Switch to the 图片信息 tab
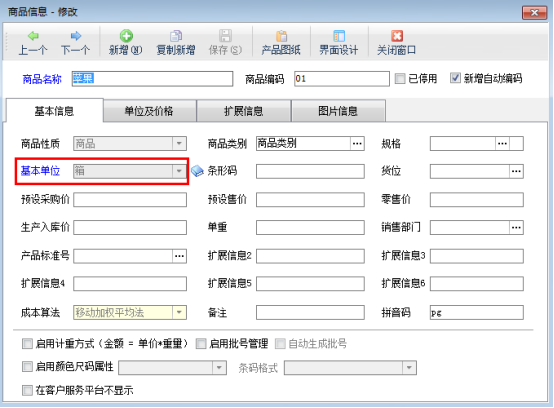554x408 pixels. 338,111
